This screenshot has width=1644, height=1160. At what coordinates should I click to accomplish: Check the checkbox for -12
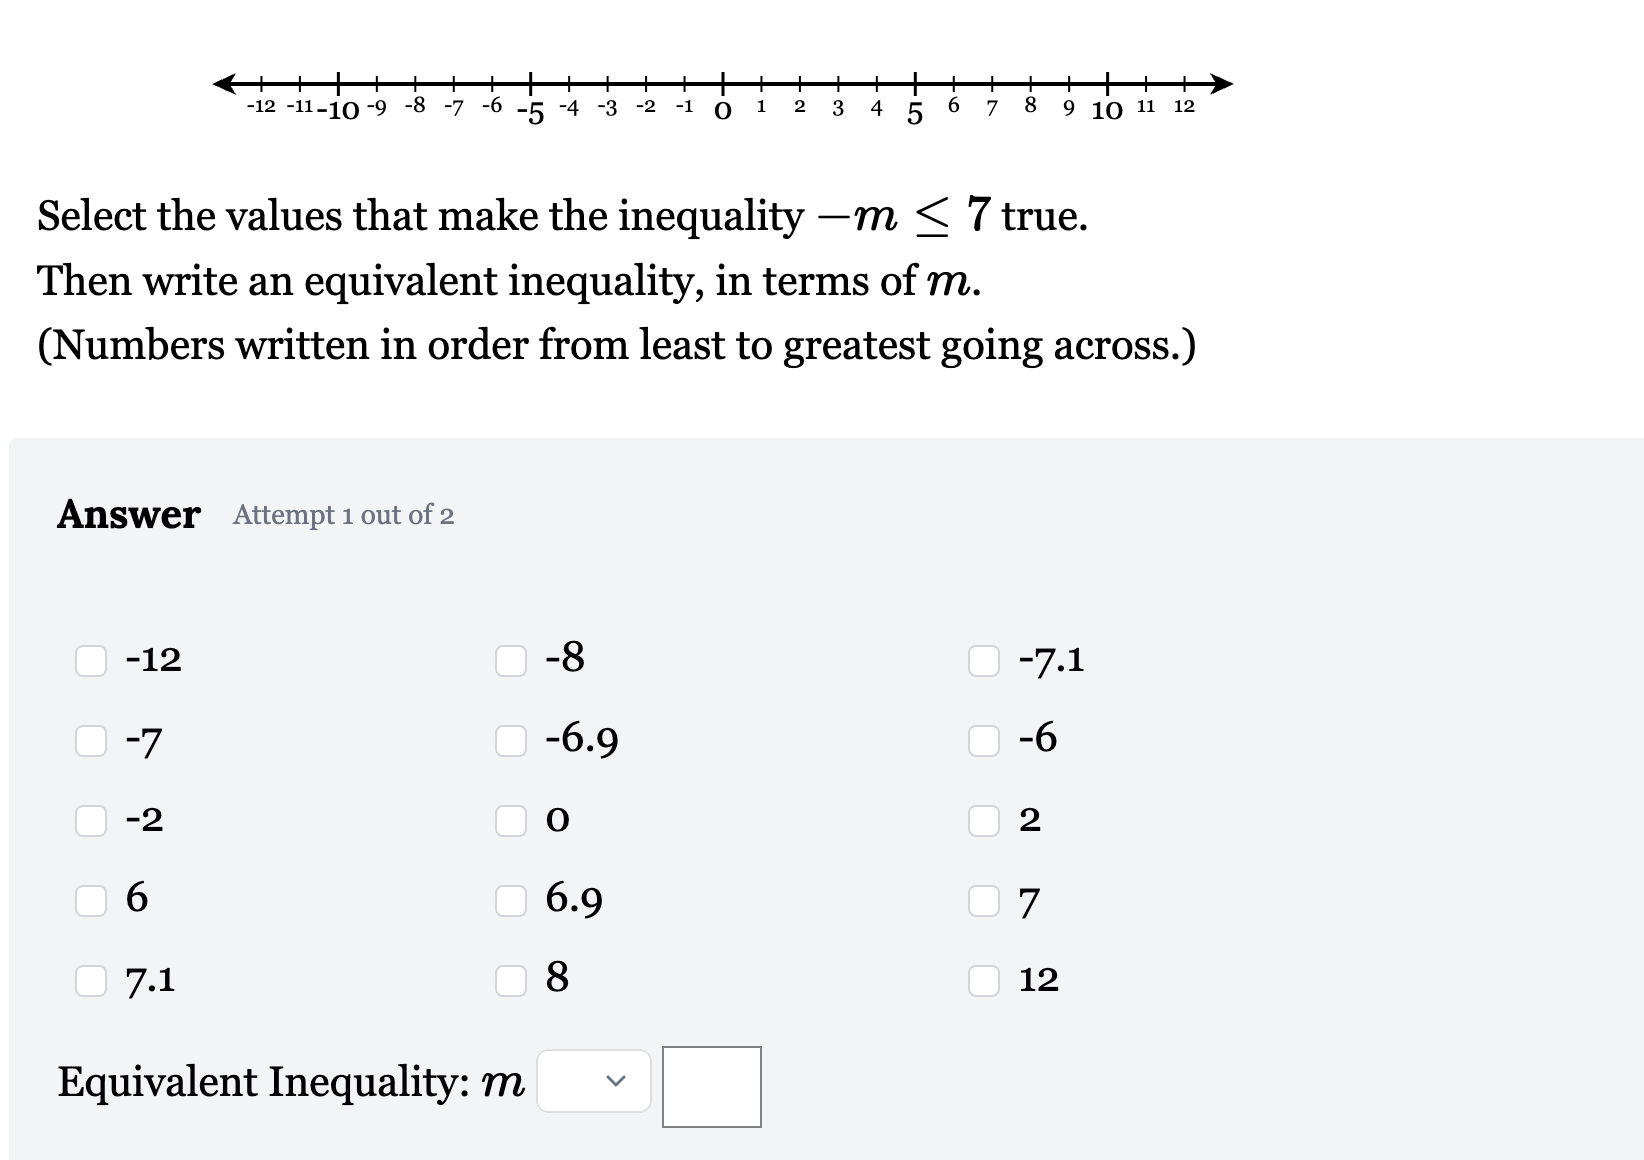click(x=91, y=660)
